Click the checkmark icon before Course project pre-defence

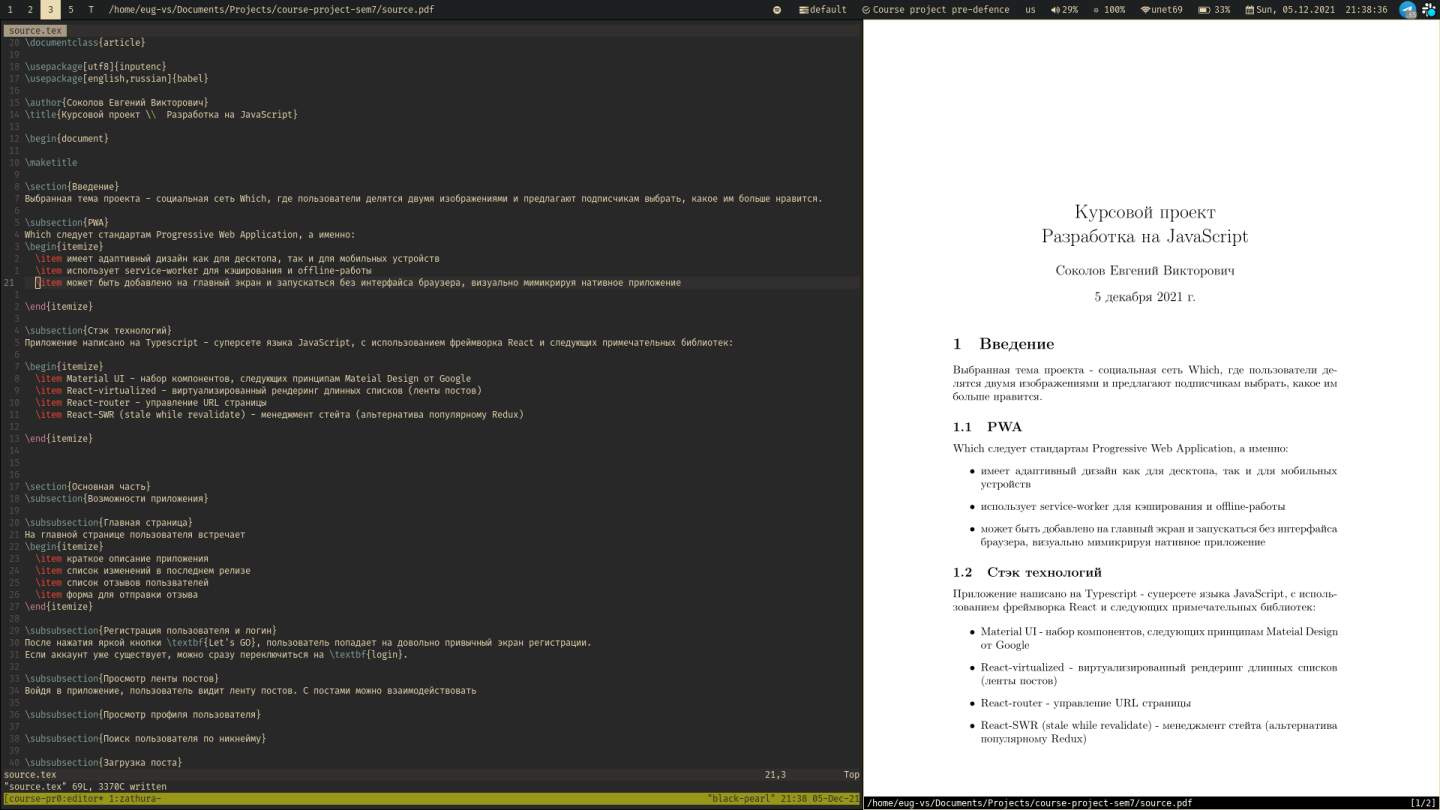tap(865, 10)
